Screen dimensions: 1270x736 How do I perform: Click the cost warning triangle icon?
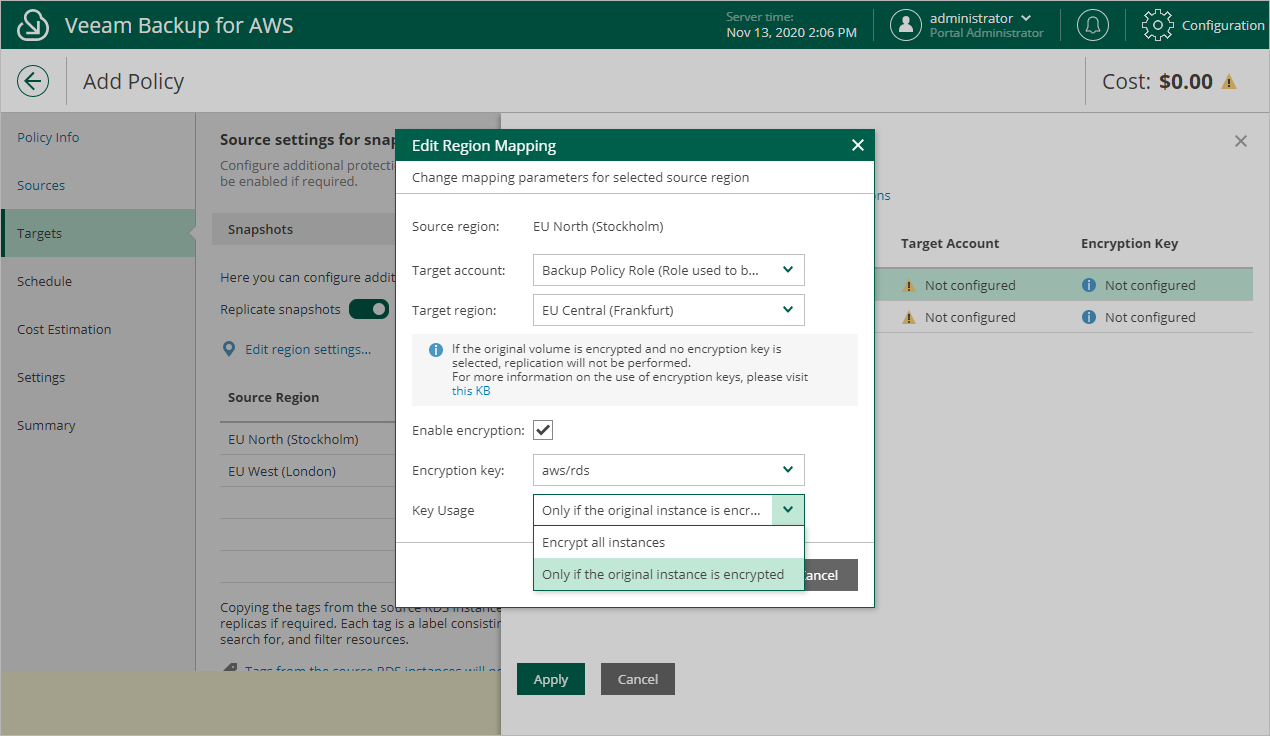pyautogui.click(x=1229, y=82)
